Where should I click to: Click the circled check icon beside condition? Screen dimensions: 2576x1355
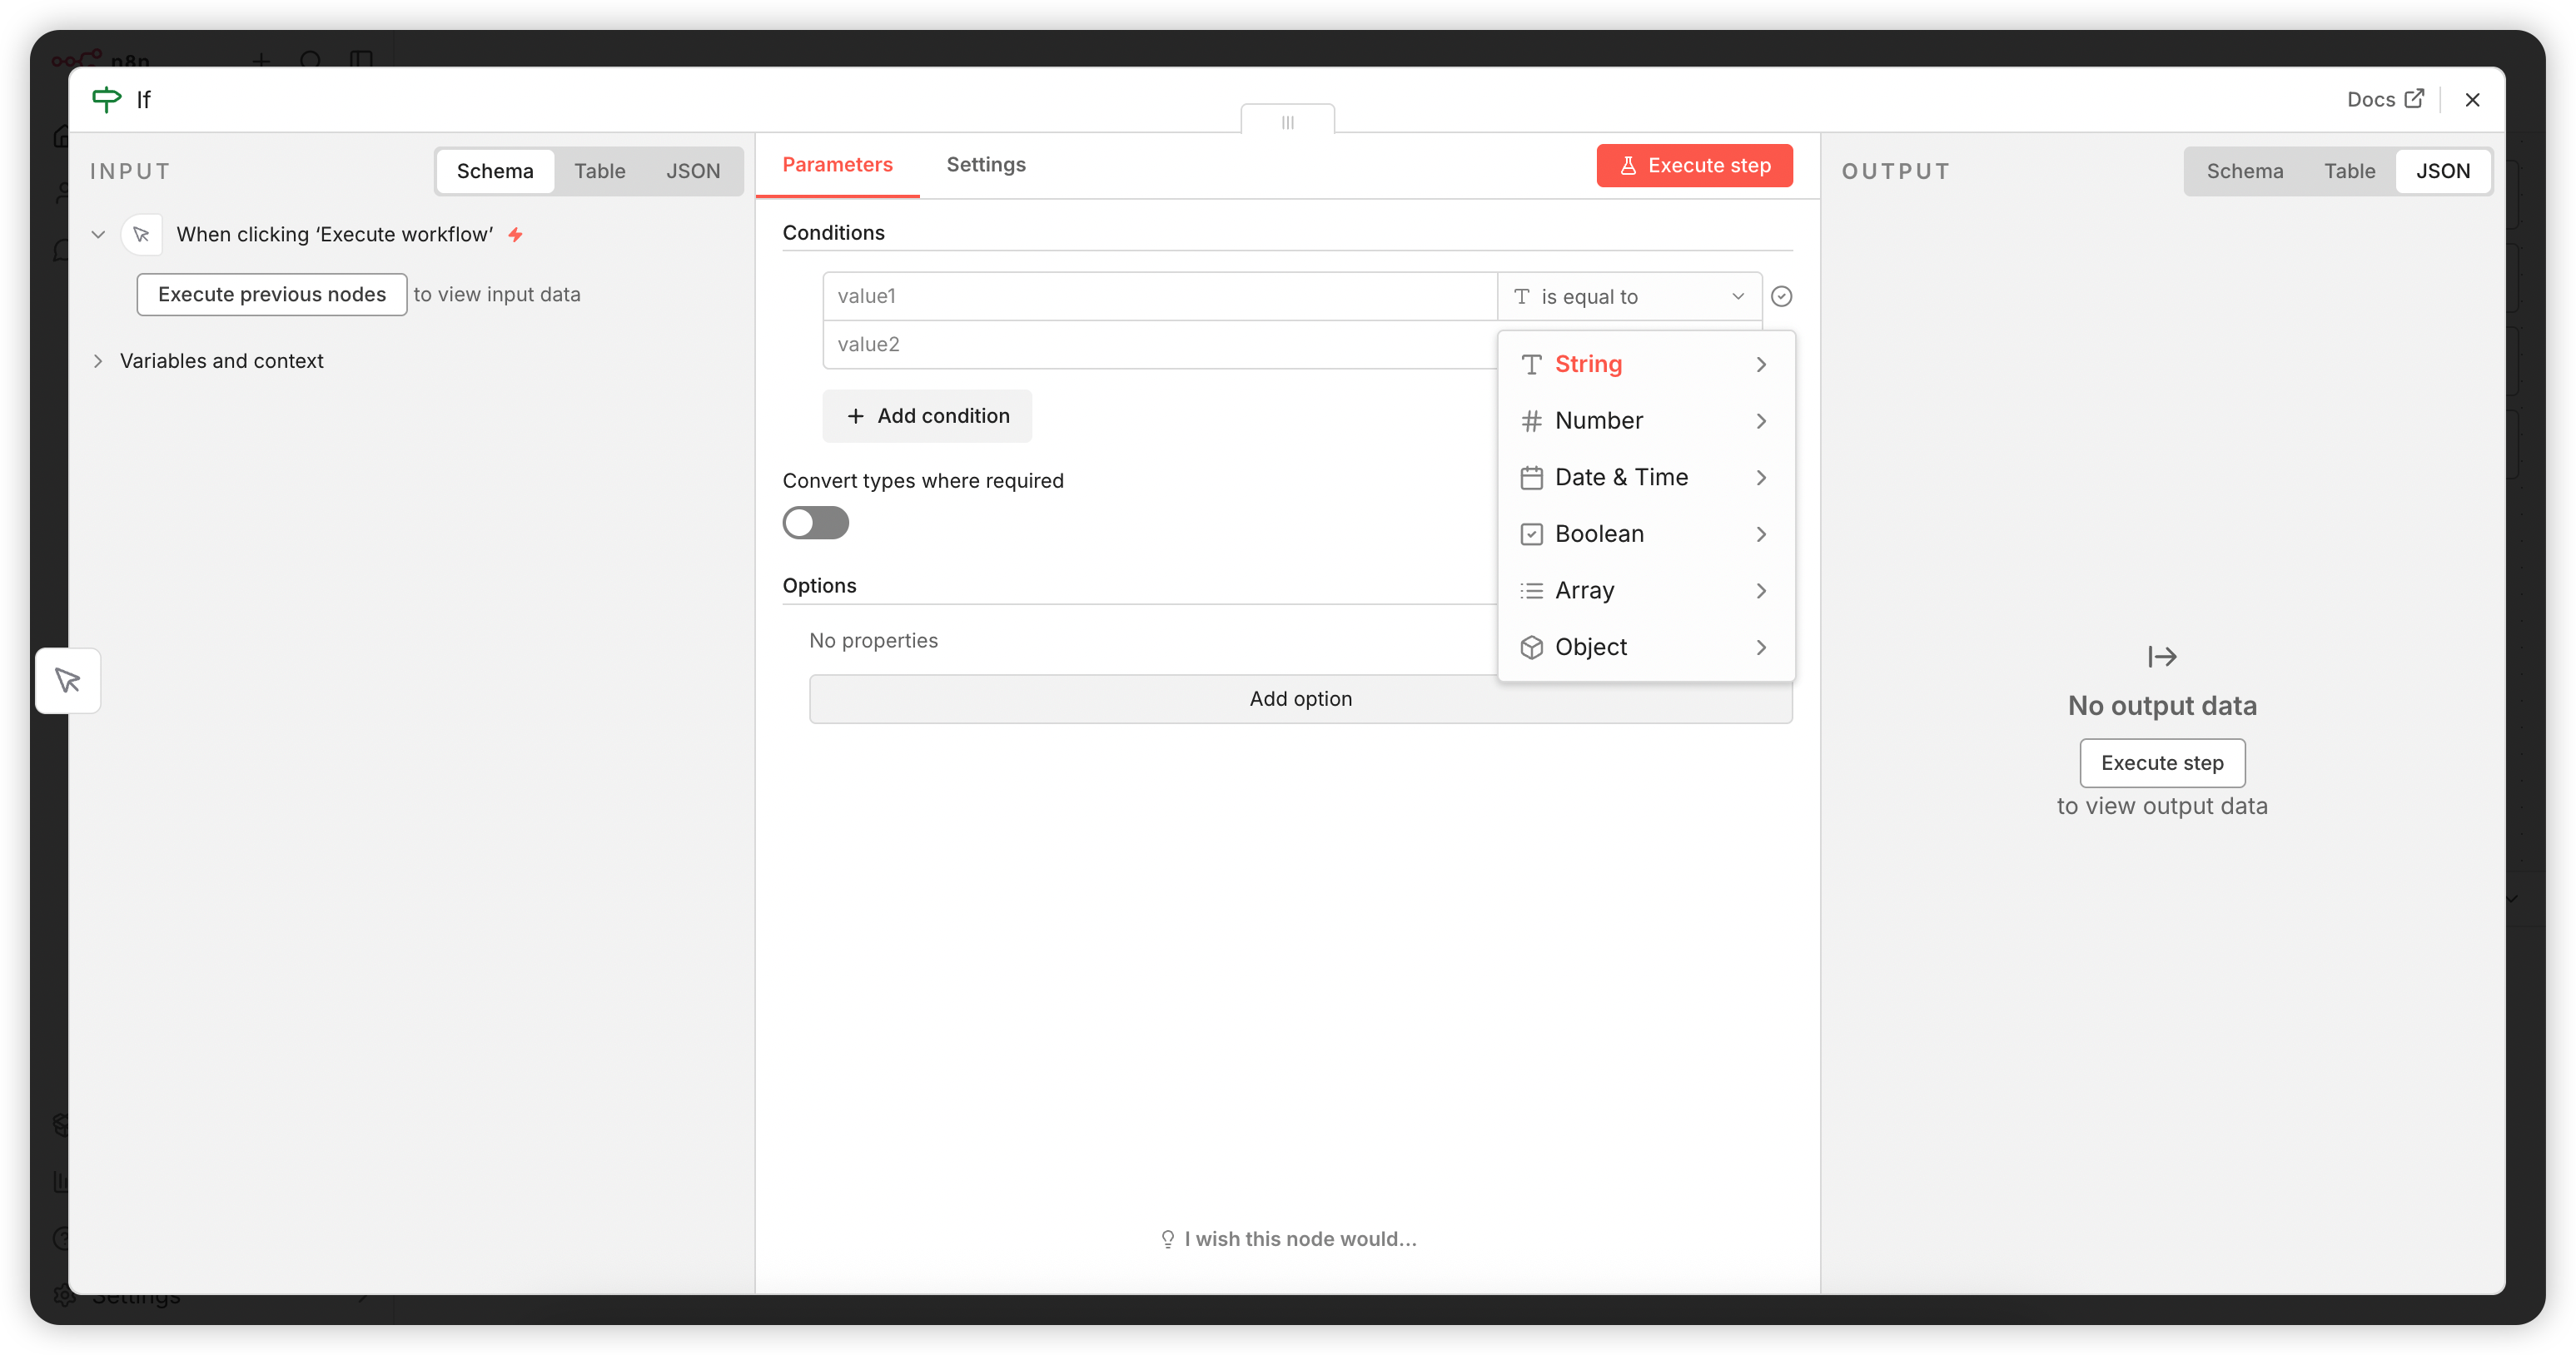point(1781,296)
